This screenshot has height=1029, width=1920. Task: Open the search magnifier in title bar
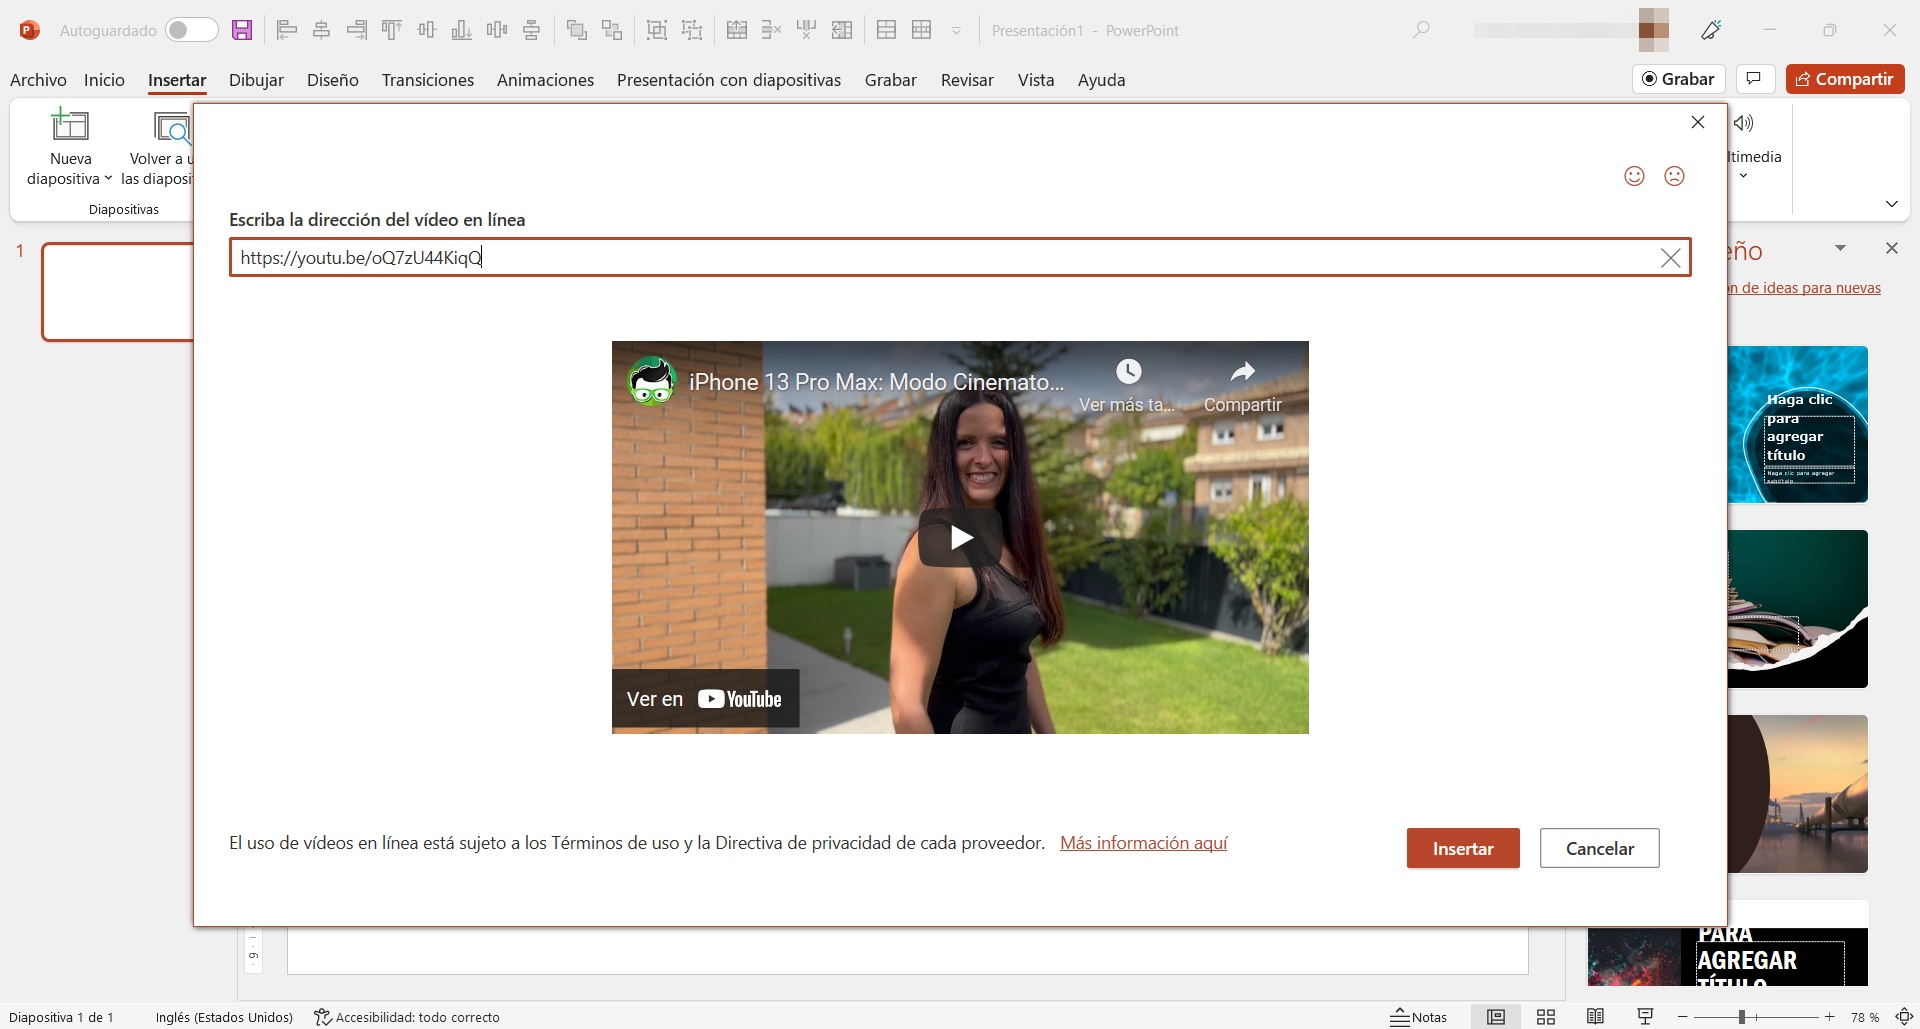point(1421,30)
